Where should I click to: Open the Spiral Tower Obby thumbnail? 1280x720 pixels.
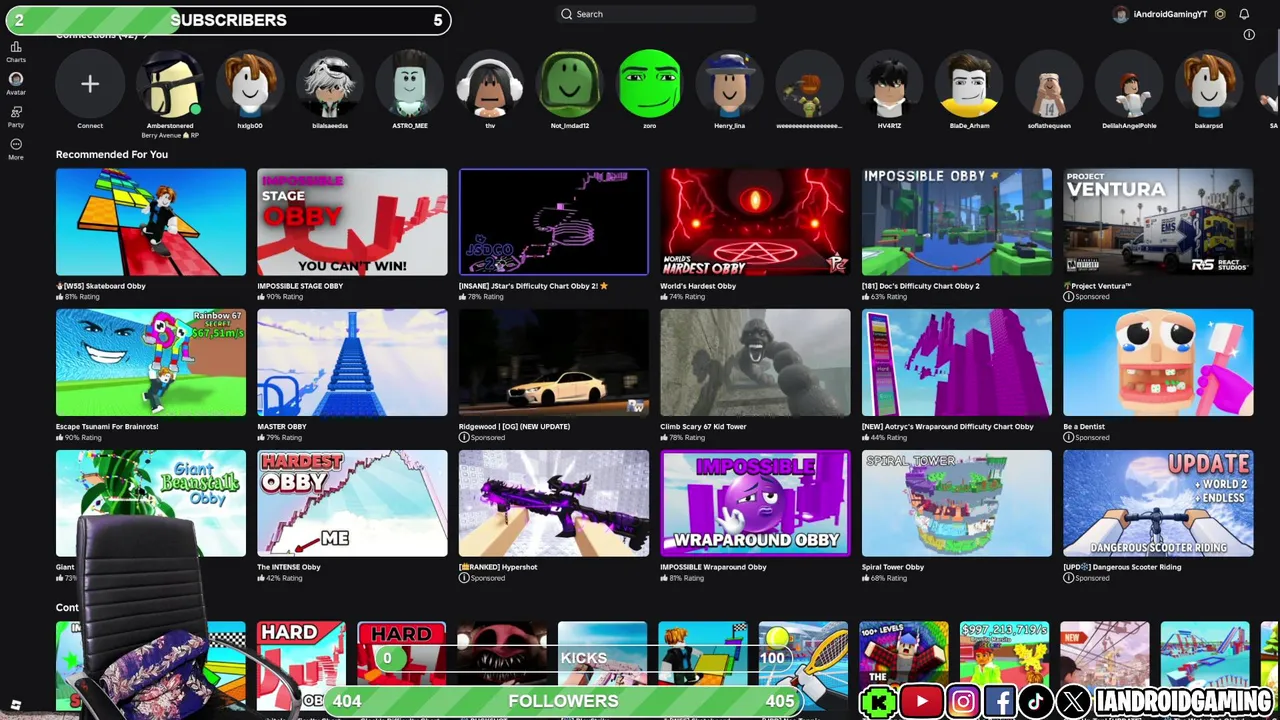957,503
